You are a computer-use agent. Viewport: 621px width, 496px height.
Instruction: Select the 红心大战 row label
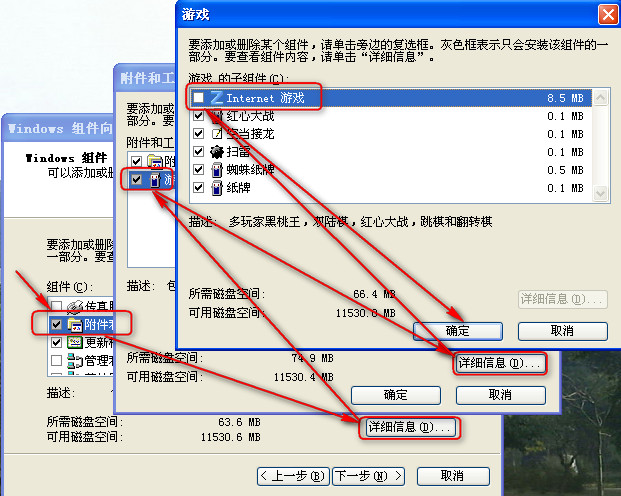(250, 116)
